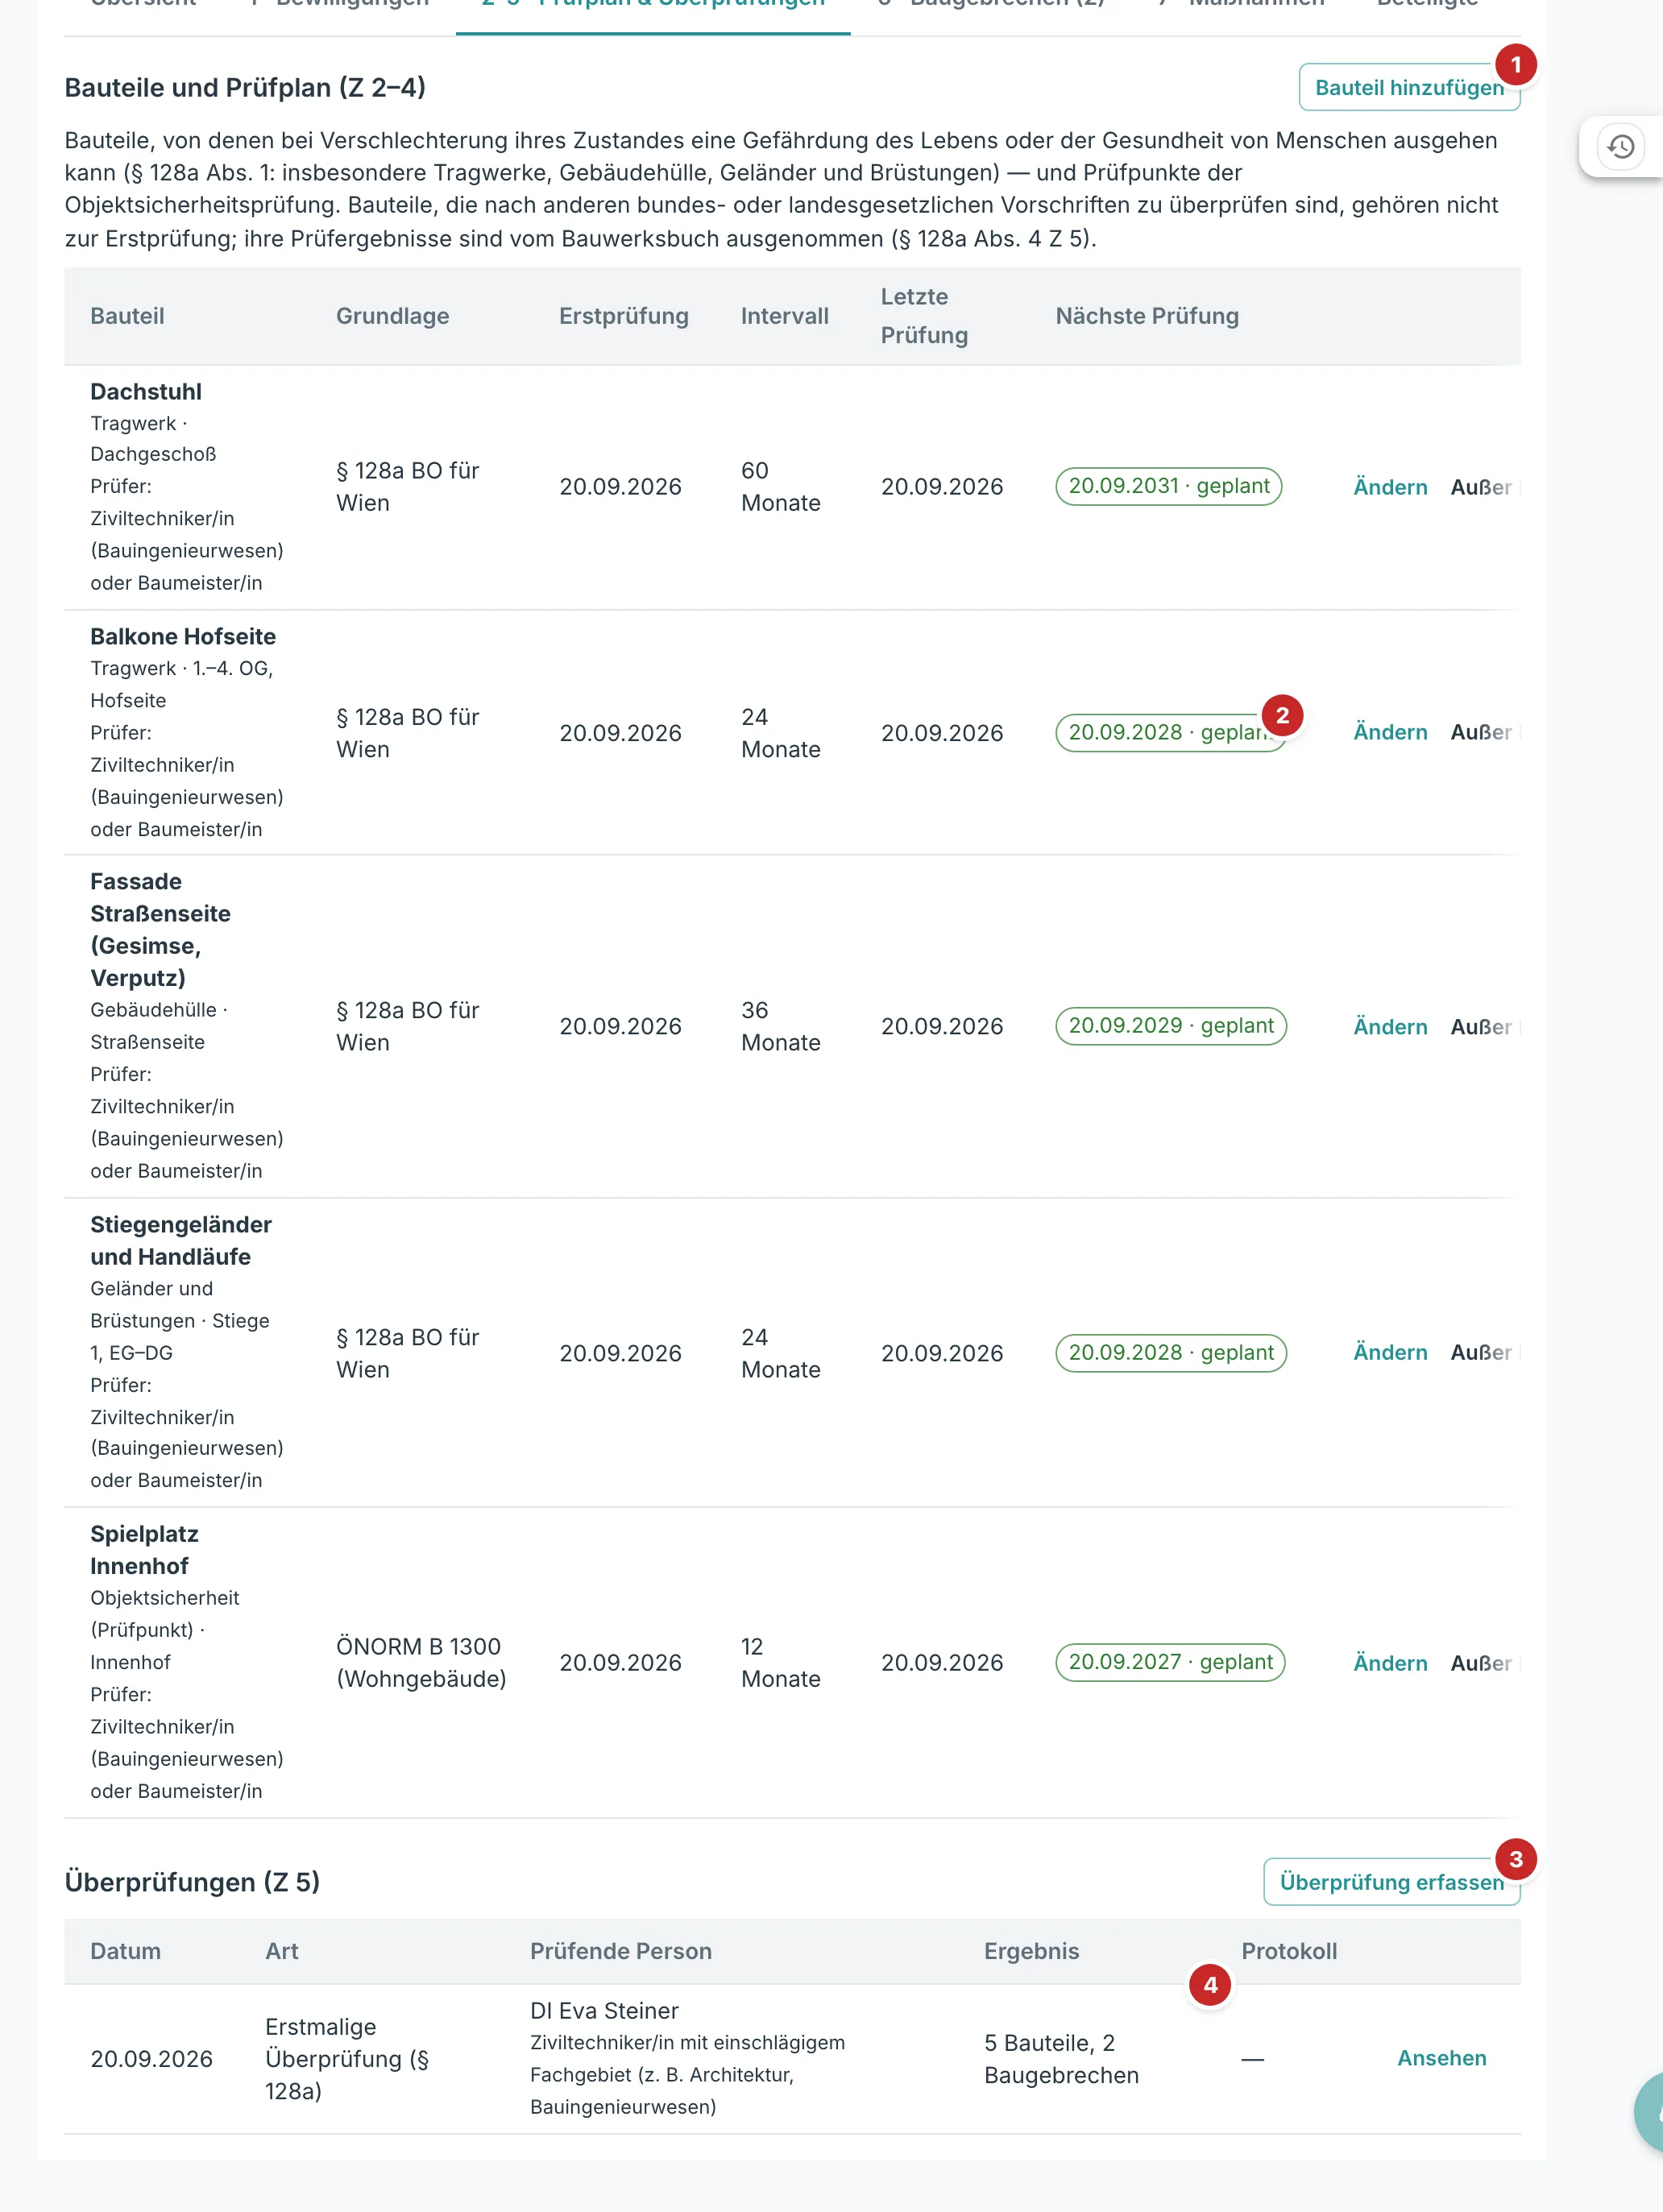Click the Bauteil hinzufügen button
Viewport: 1663px width, 2212px height.
point(1408,88)
